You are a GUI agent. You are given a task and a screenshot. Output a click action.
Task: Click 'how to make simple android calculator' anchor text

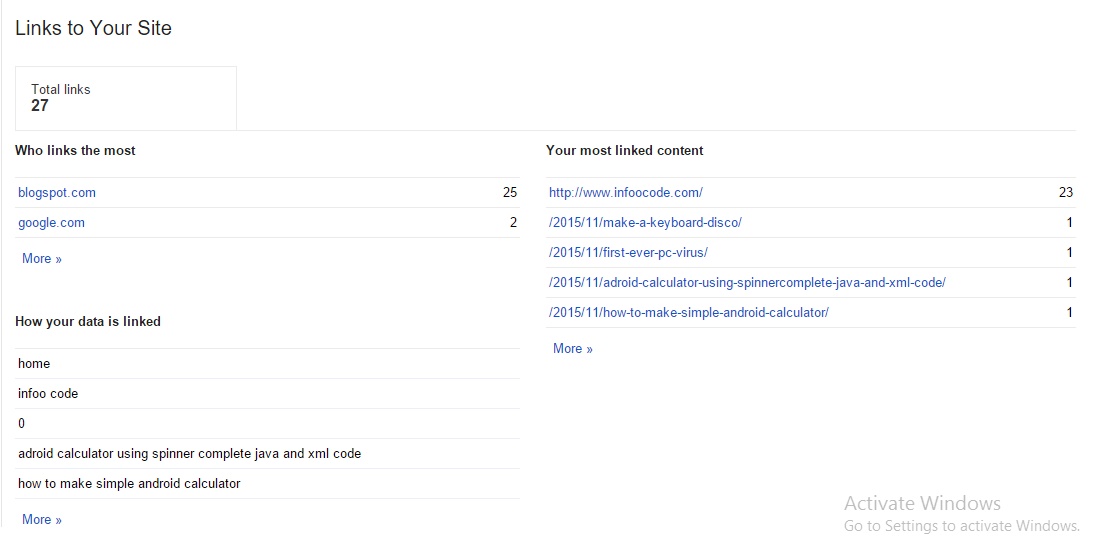click(x=129, y=484)
